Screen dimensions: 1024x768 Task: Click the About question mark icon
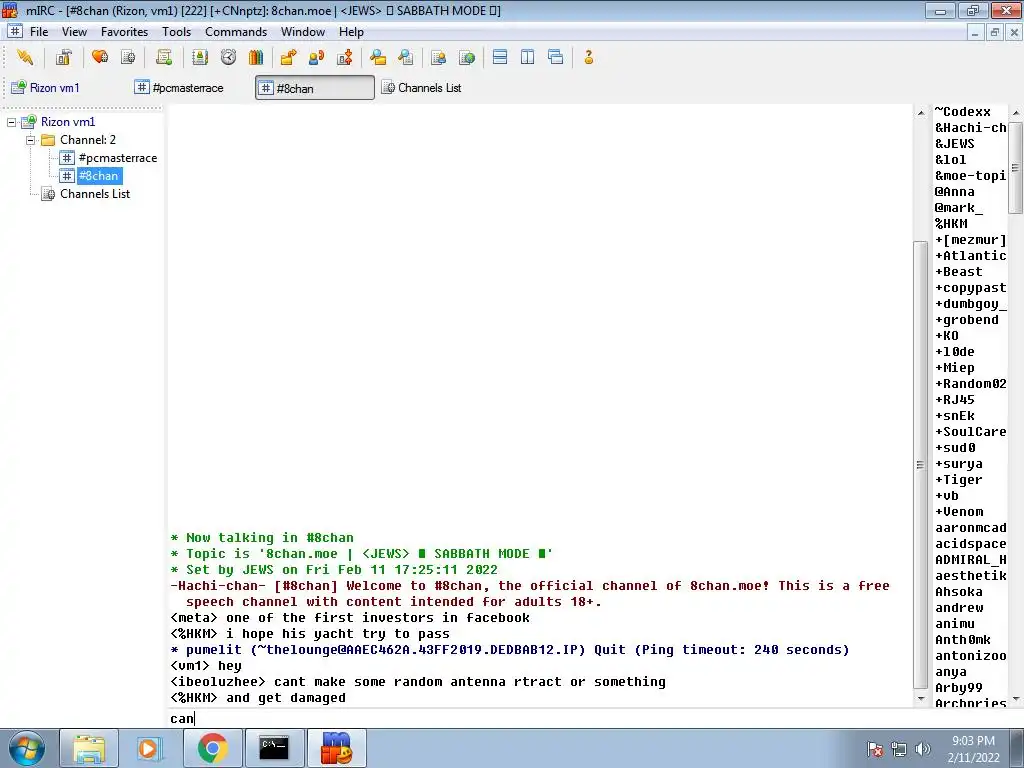[588, 57]
